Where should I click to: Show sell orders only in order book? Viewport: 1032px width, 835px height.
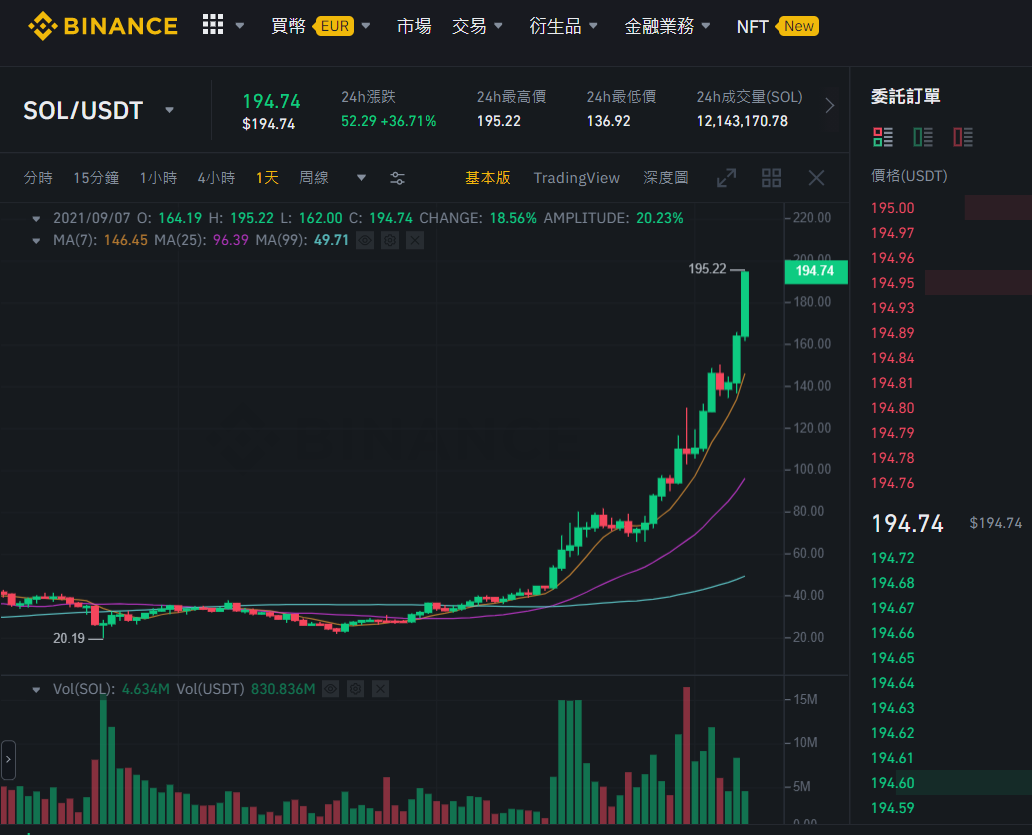click(963, 137)
